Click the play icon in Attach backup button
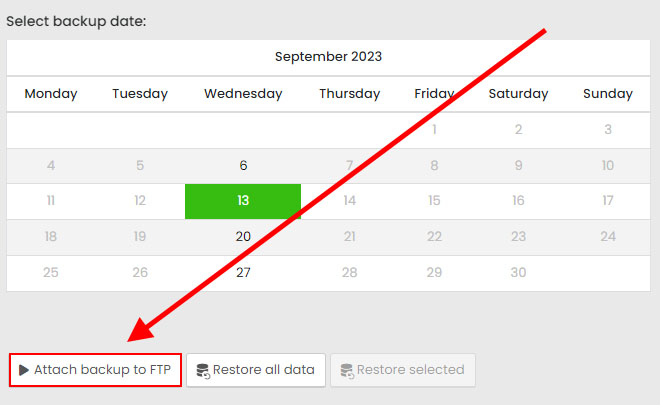Viewport: 660px width, 405px height. [x=24, y=370]
